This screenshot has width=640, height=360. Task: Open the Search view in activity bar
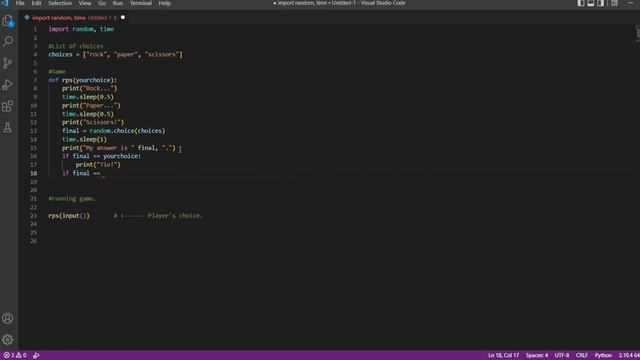(8, 42)
